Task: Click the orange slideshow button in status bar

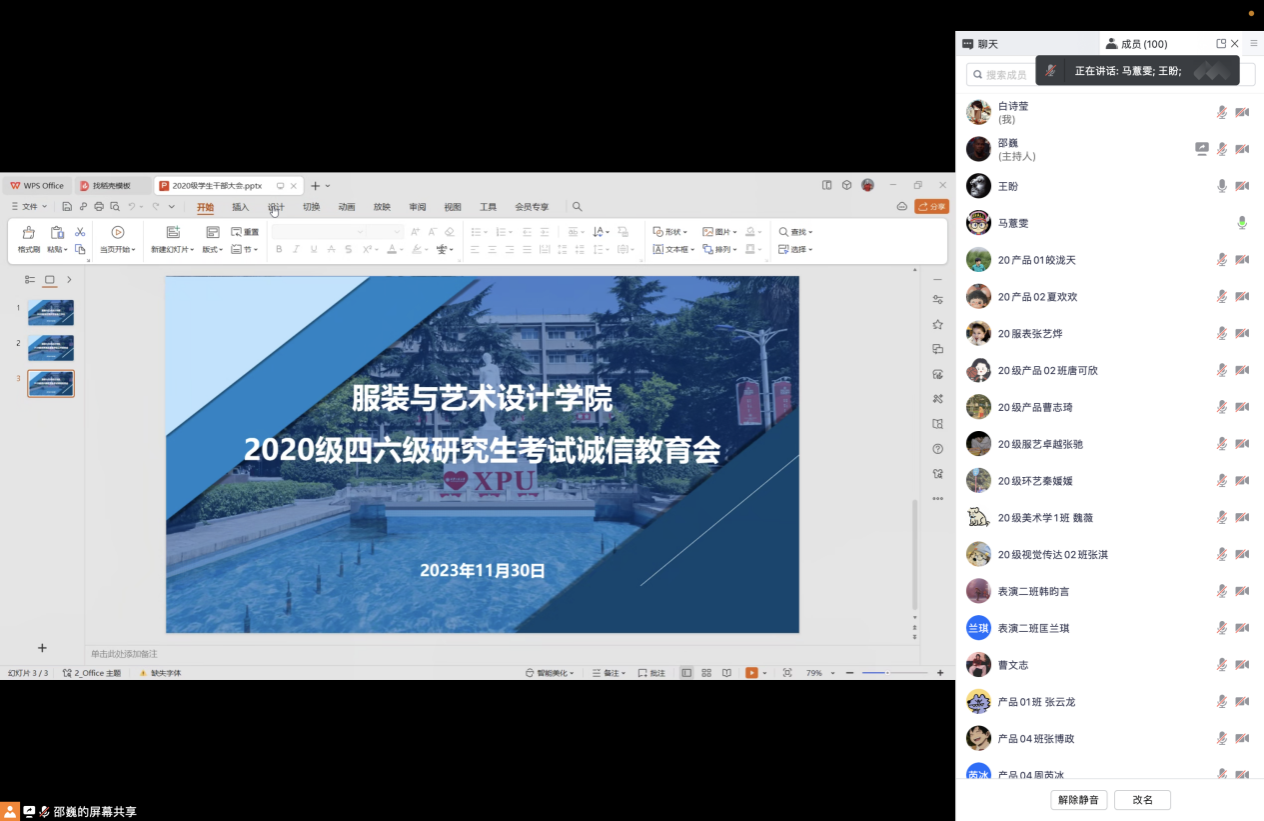Action: (x=751, y=673)
